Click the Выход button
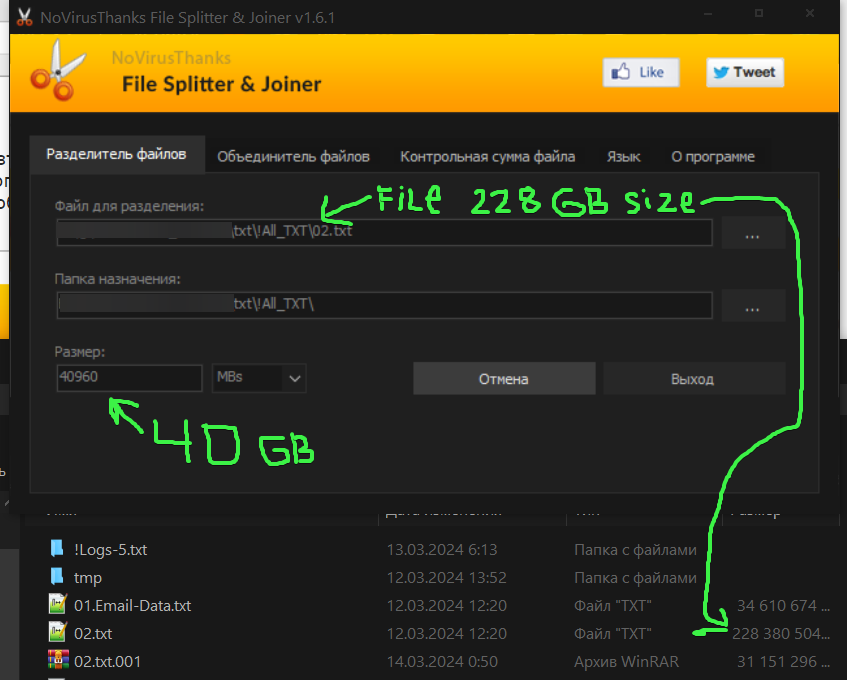Viewport: 847px width, 680px height. pos(694,379)
